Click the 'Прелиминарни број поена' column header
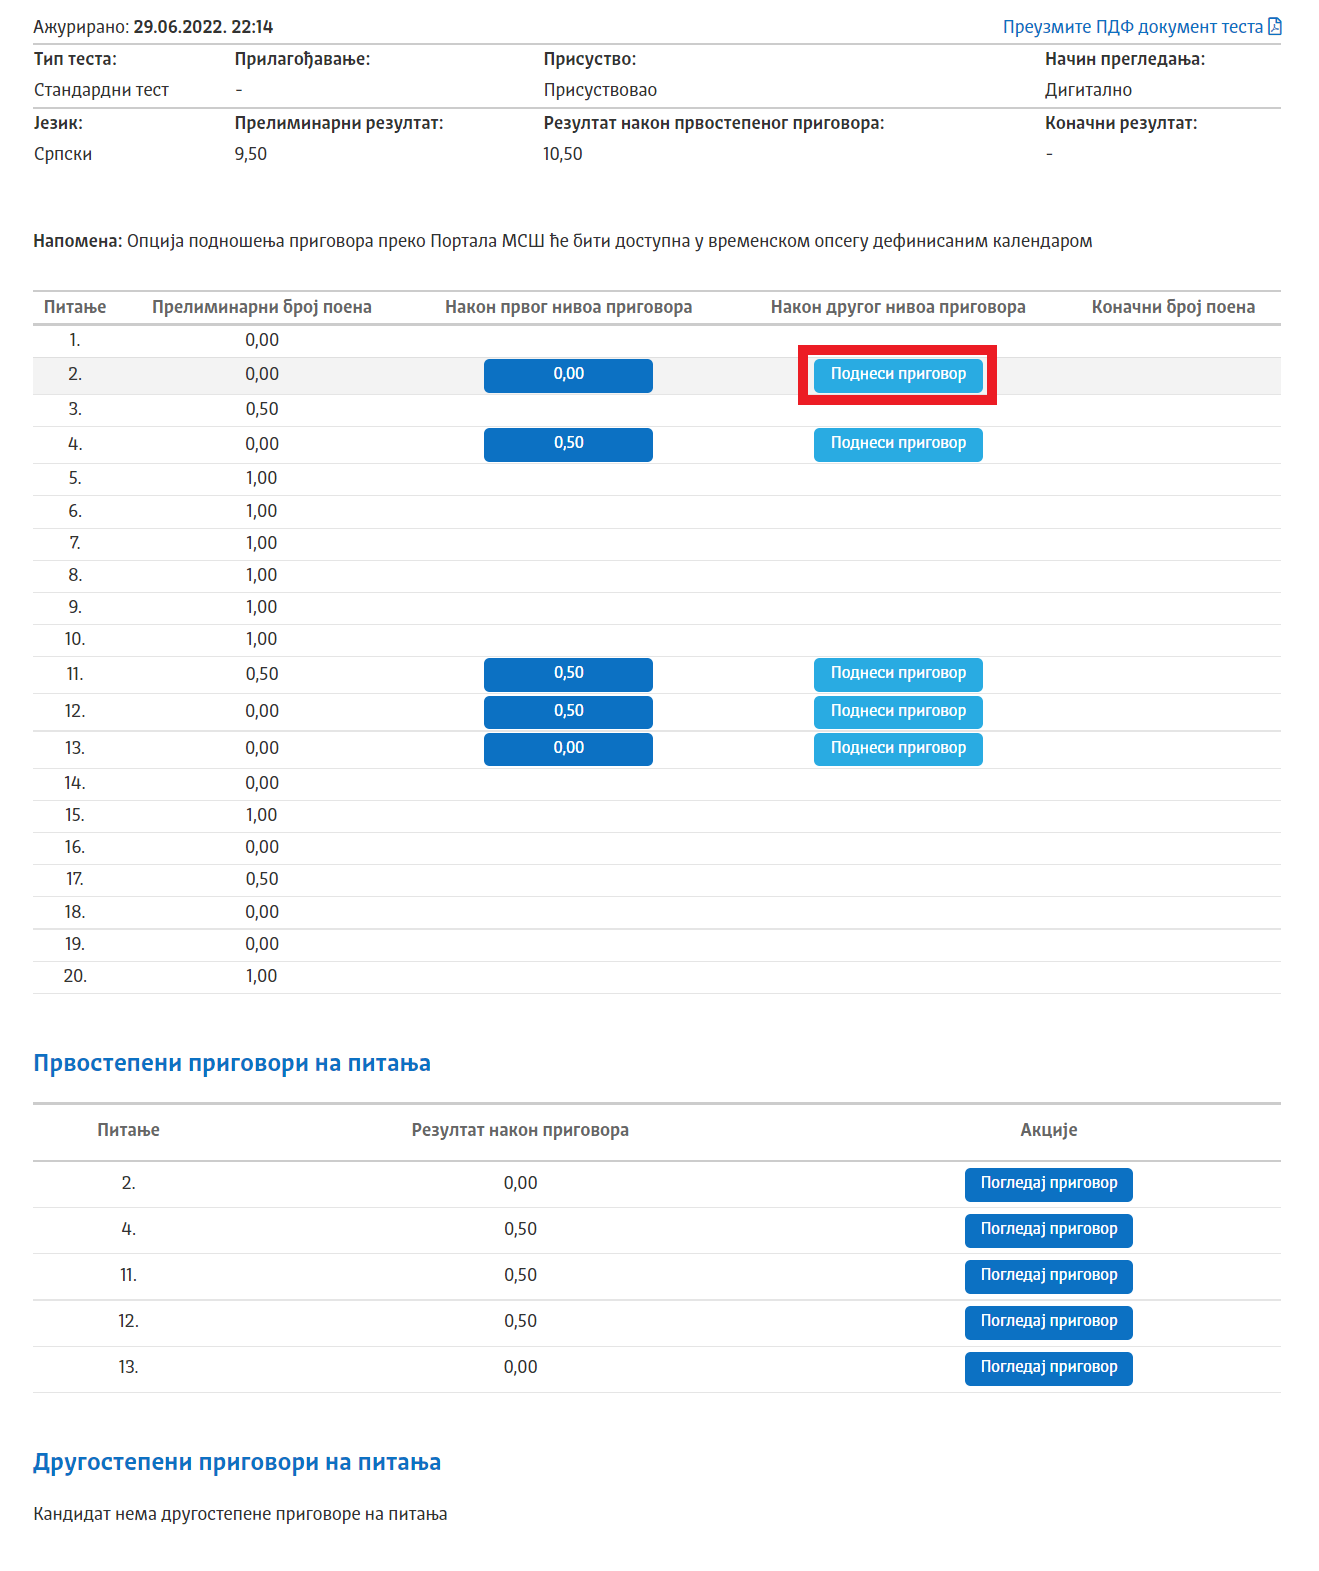The width and height of the screenshot is (1319, 1571). point(262,307)
